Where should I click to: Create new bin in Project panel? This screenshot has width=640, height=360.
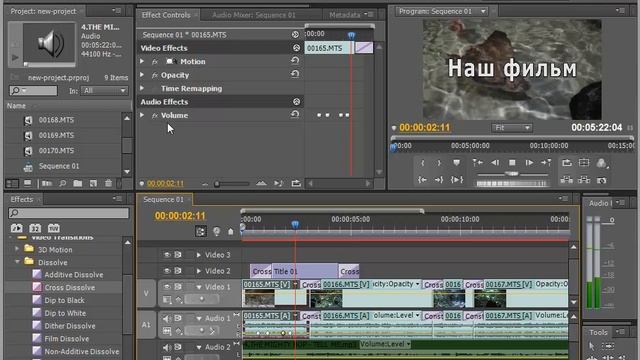click(78, 183)
